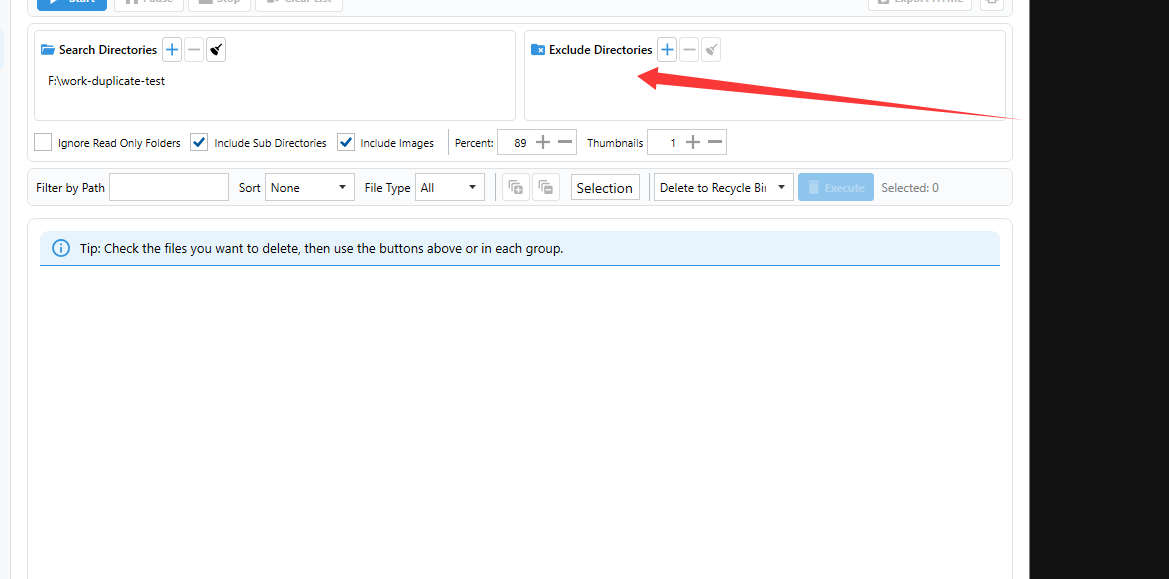
Task: Add a new exclude directory
Action: (x=667, y=50)
